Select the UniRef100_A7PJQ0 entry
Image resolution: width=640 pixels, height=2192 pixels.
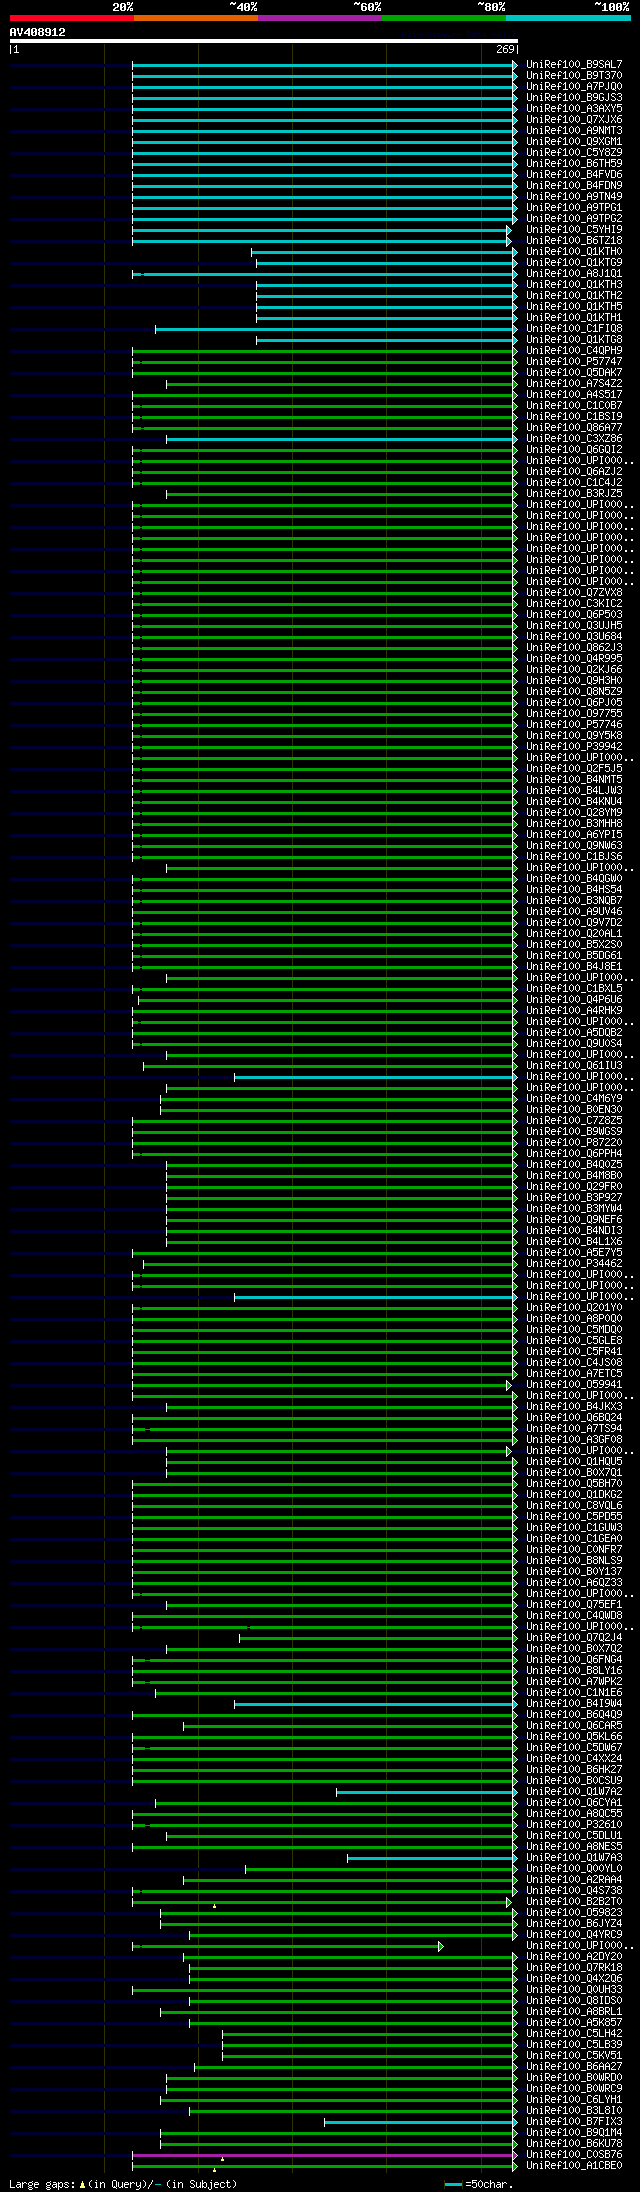(x=574, y=87)
